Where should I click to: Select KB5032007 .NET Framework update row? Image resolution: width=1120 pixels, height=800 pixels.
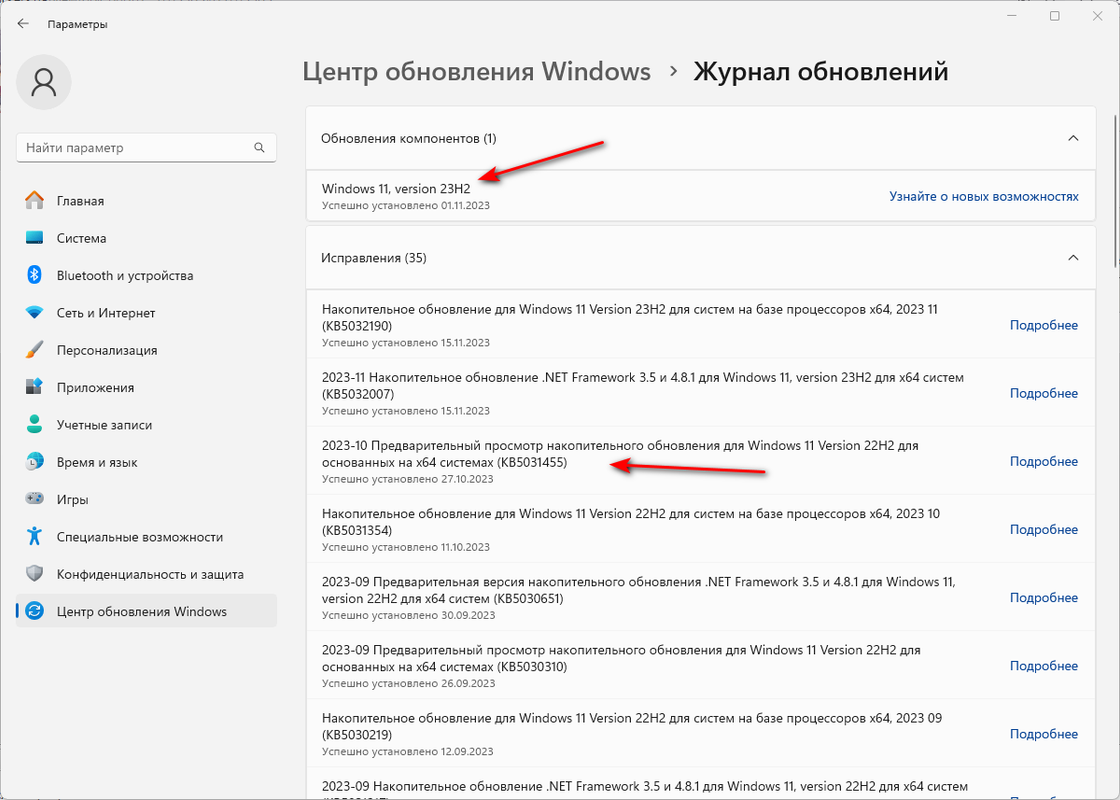[701, 393]
